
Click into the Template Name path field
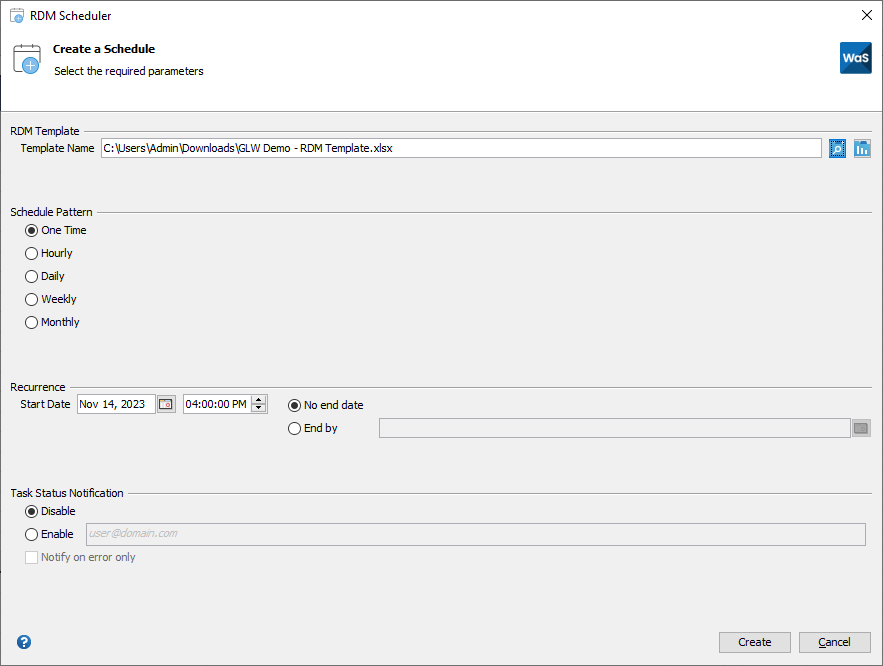460,148
